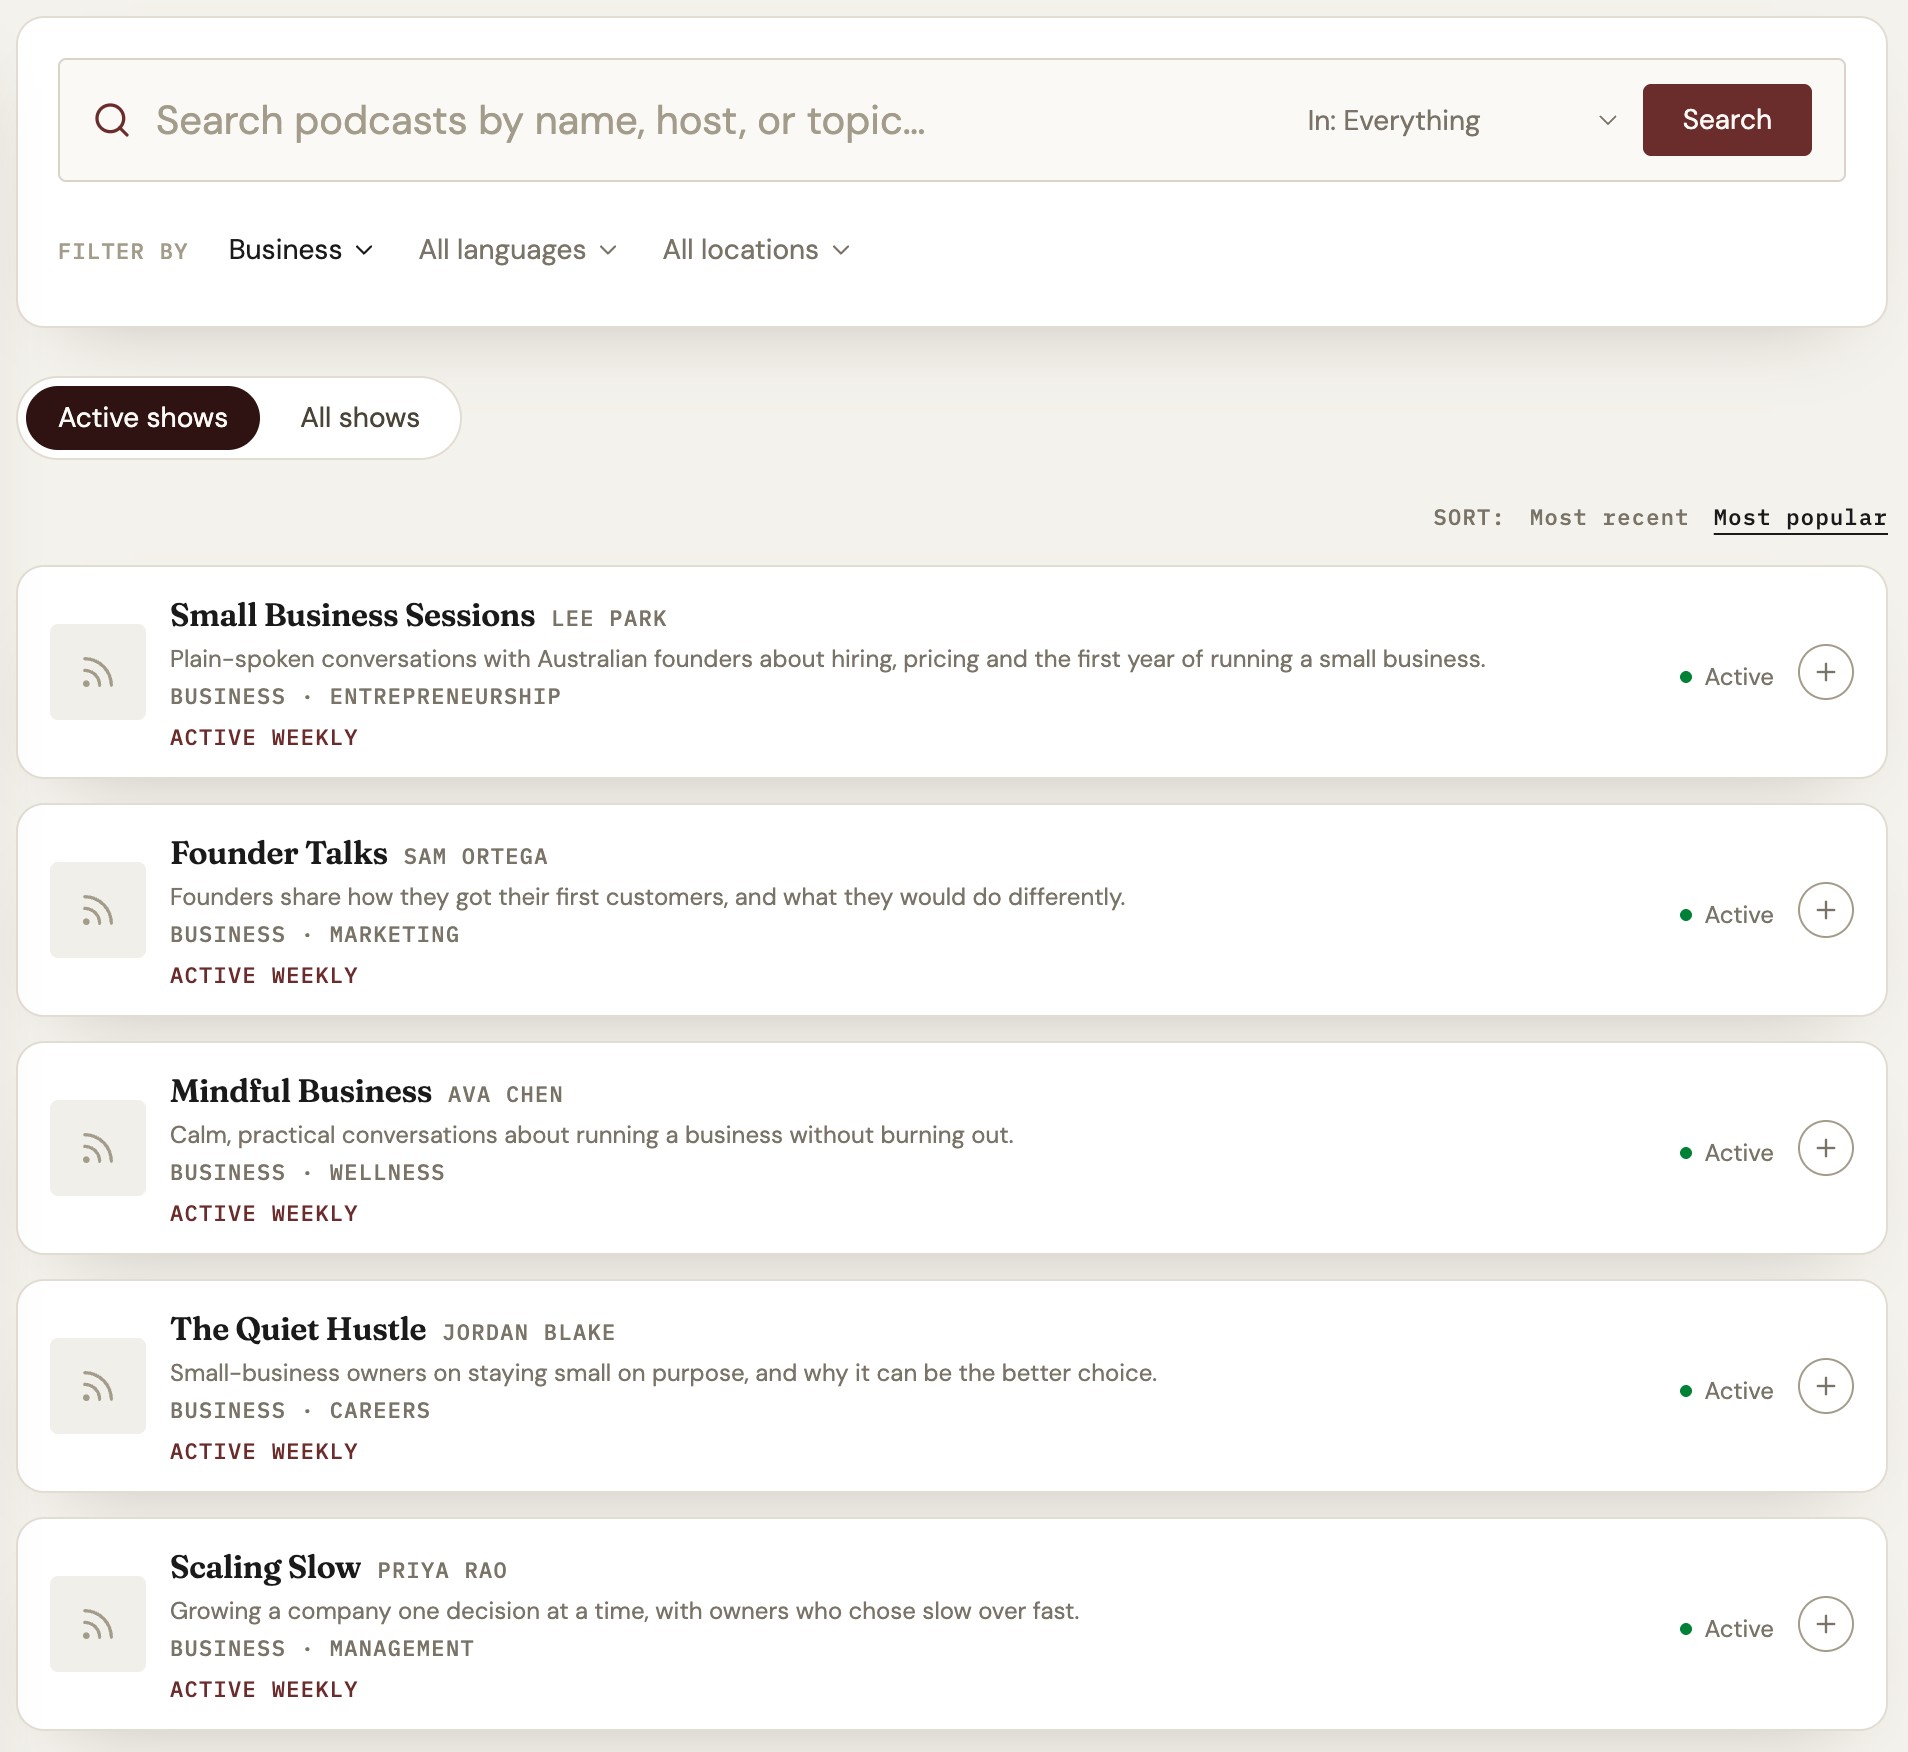Open the Founder Talks feed thumbnail
The height and width of the screenshot is (1752, 1908).
(x=98, y=910)
